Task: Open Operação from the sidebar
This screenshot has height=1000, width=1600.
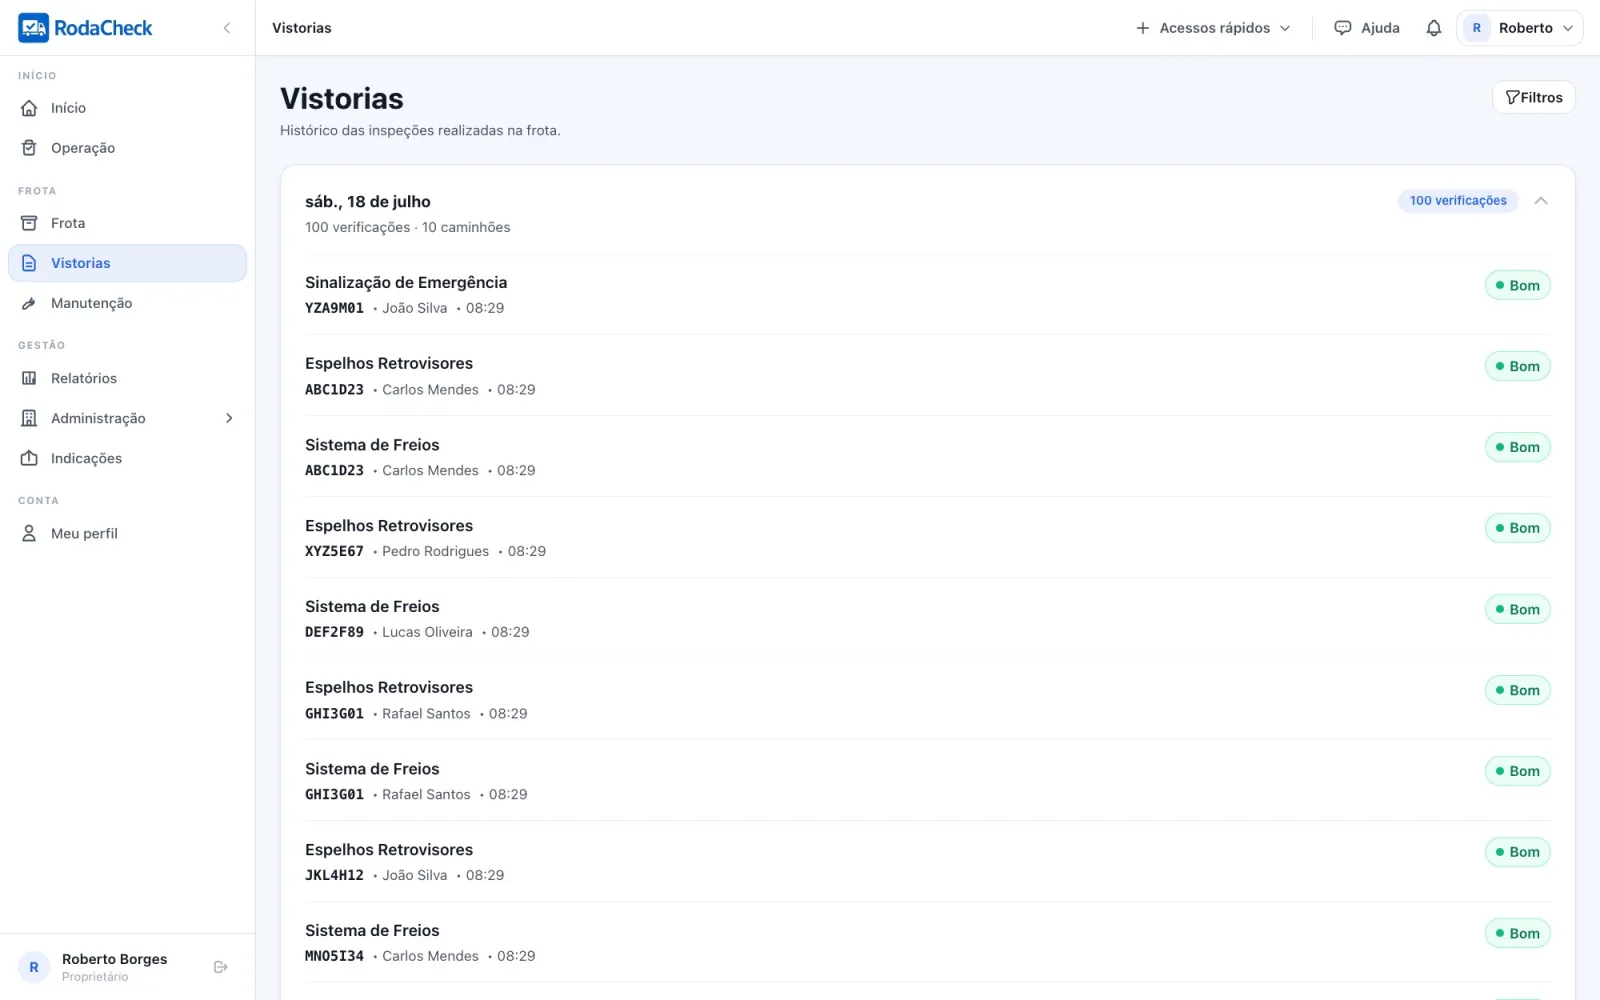Action: (x=127, y=148)
